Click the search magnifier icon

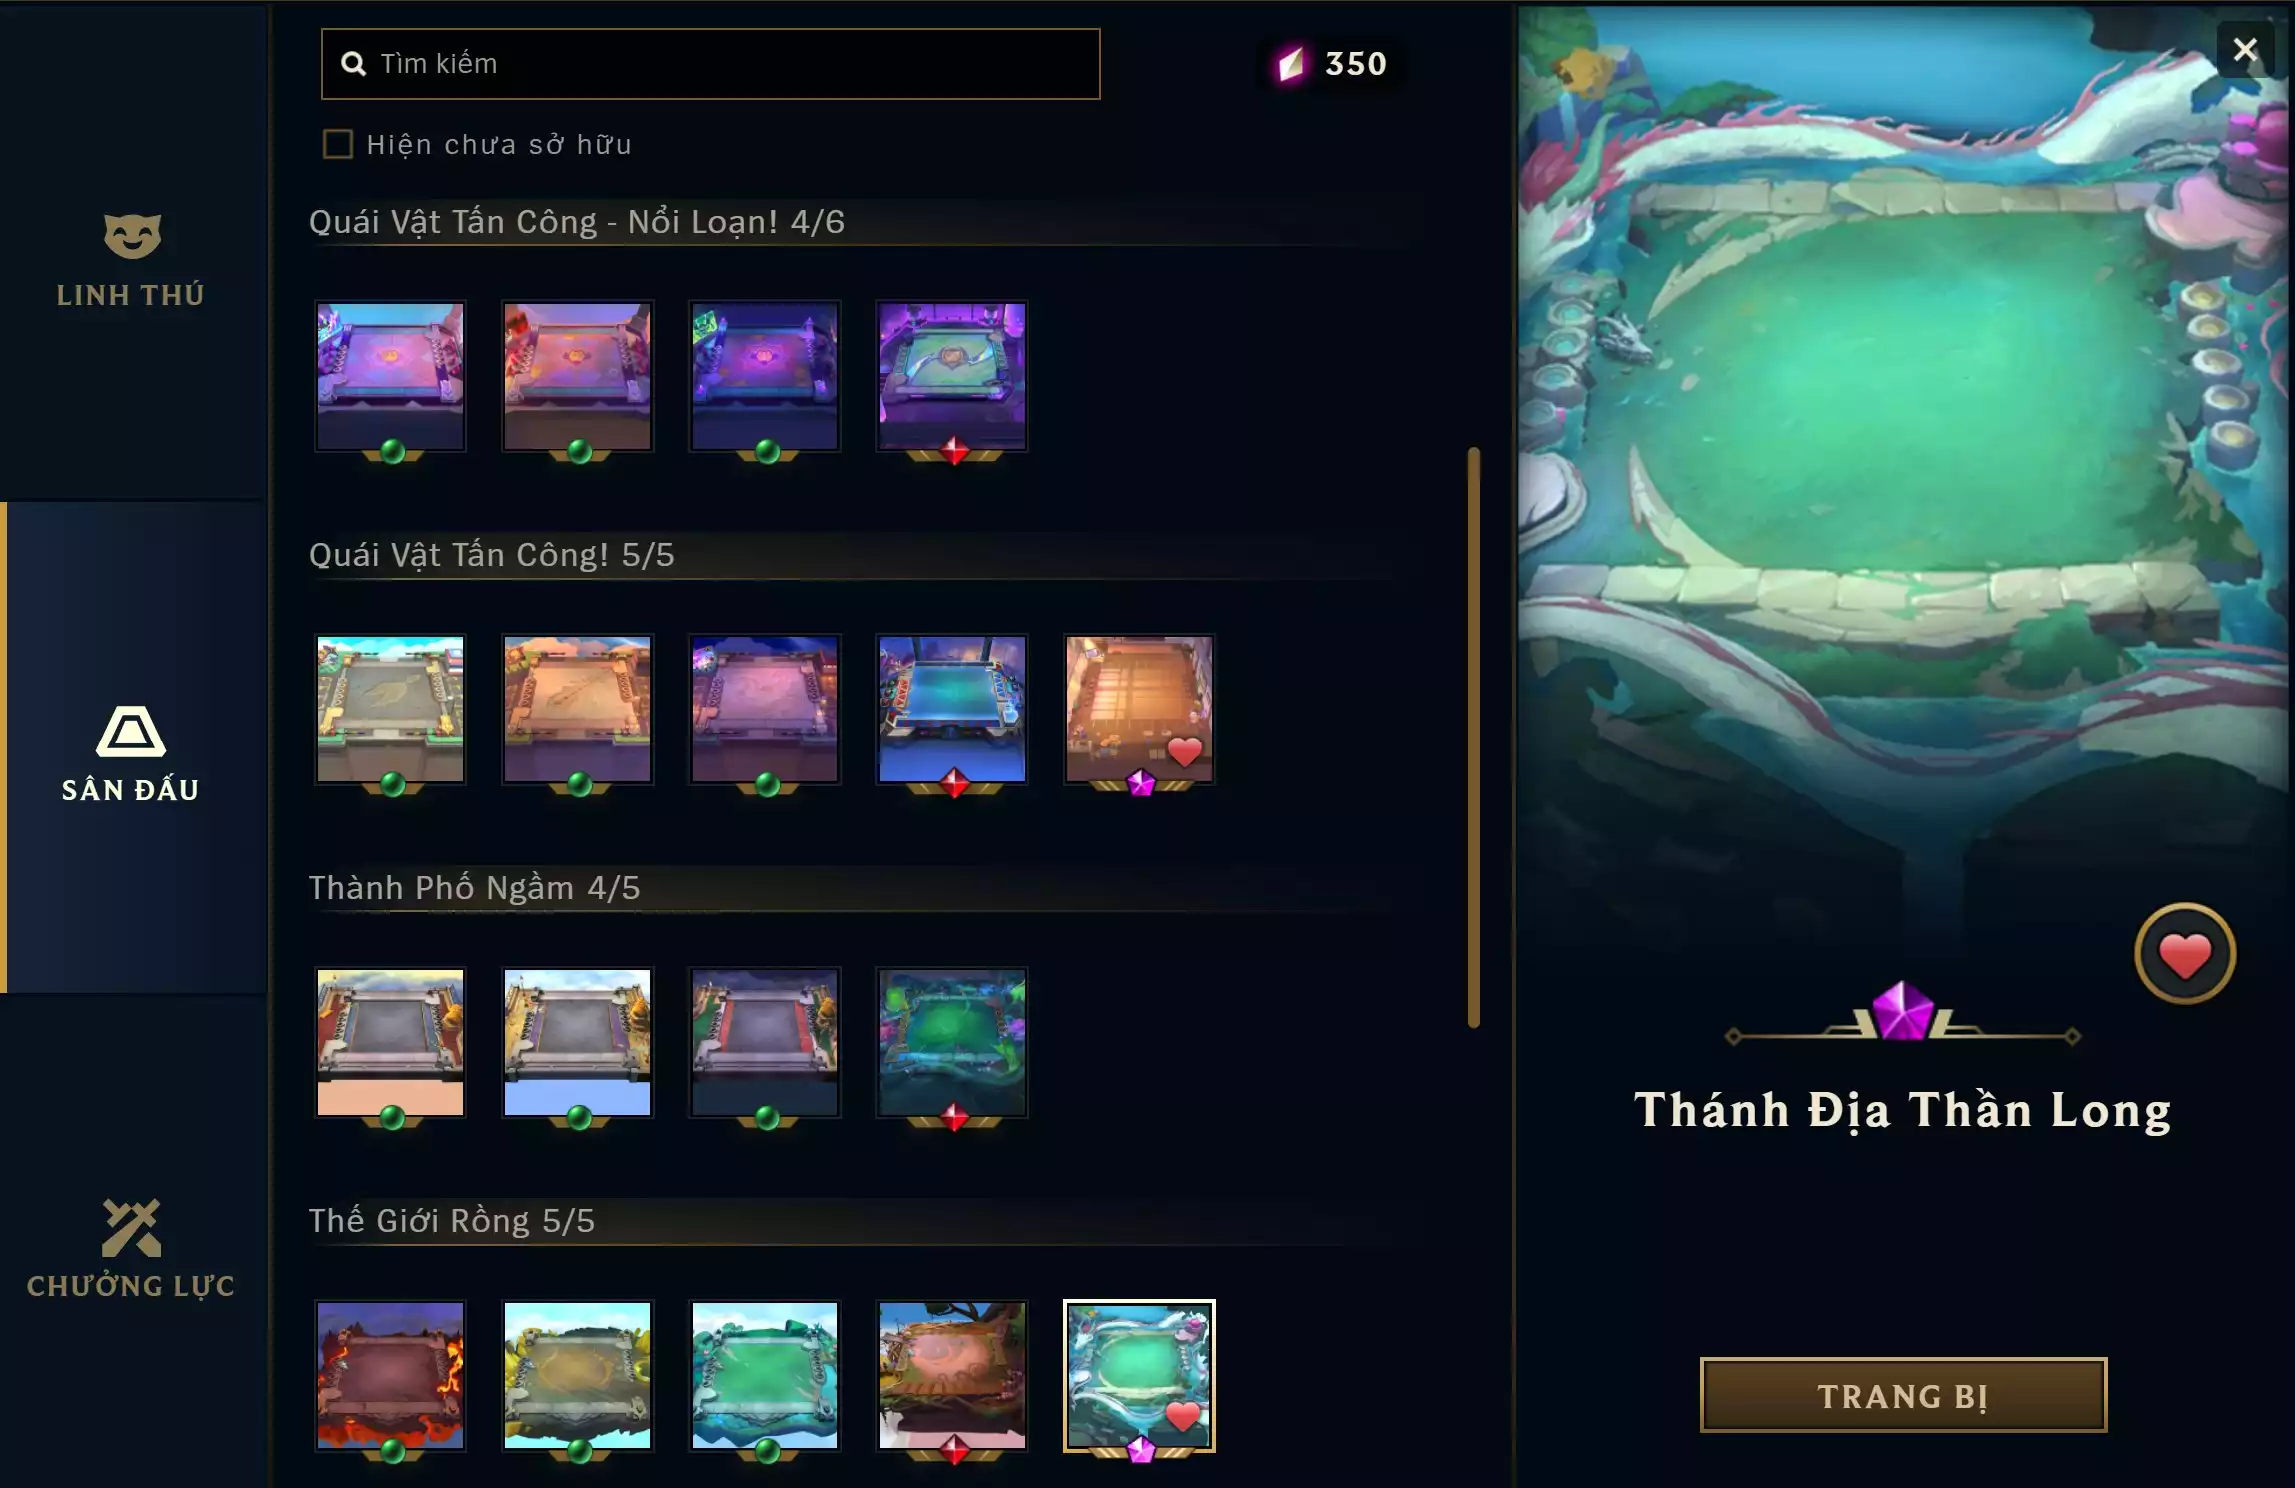coord(353,64)
